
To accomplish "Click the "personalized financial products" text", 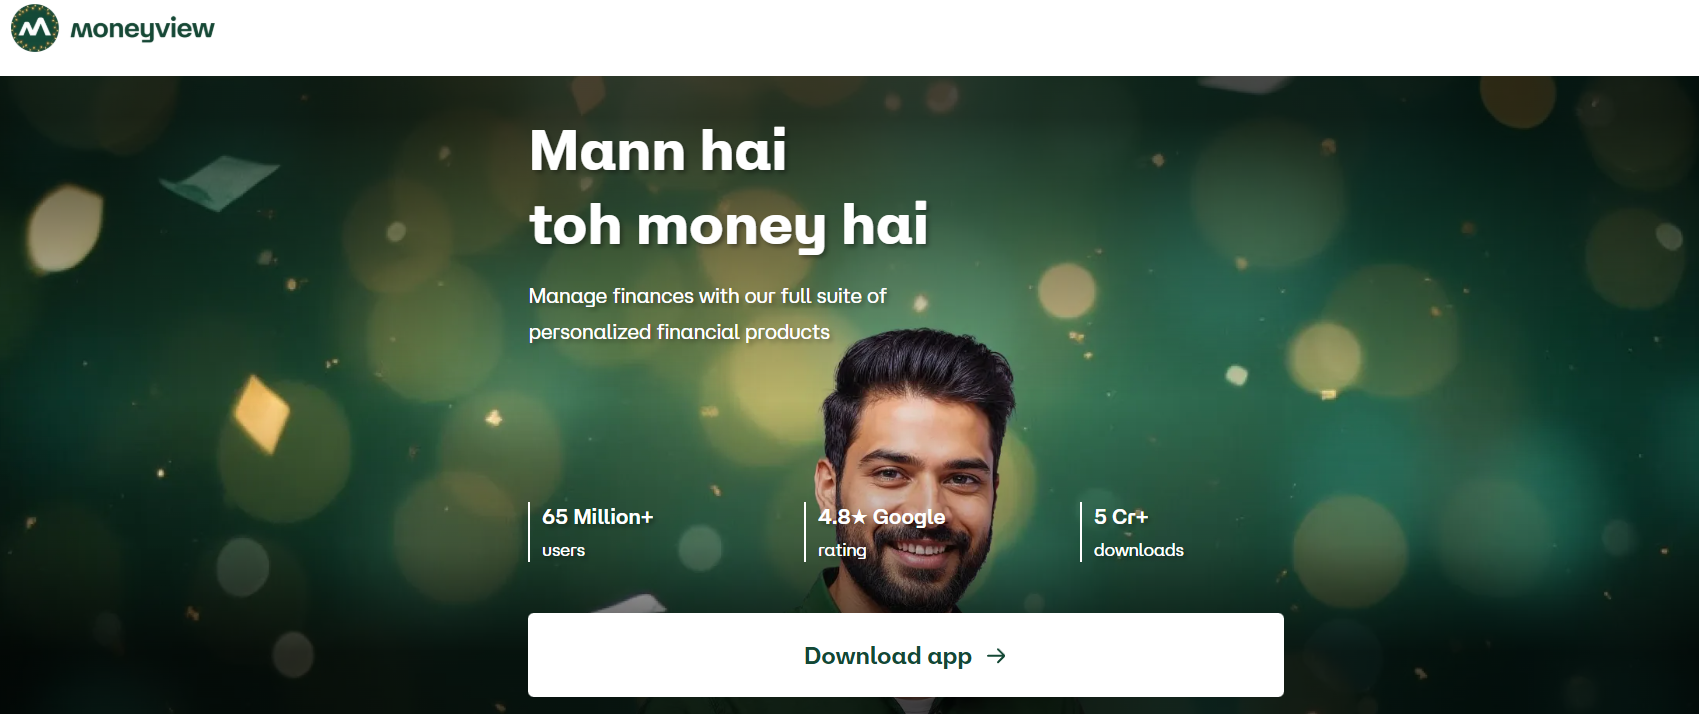I will (679, 332).
